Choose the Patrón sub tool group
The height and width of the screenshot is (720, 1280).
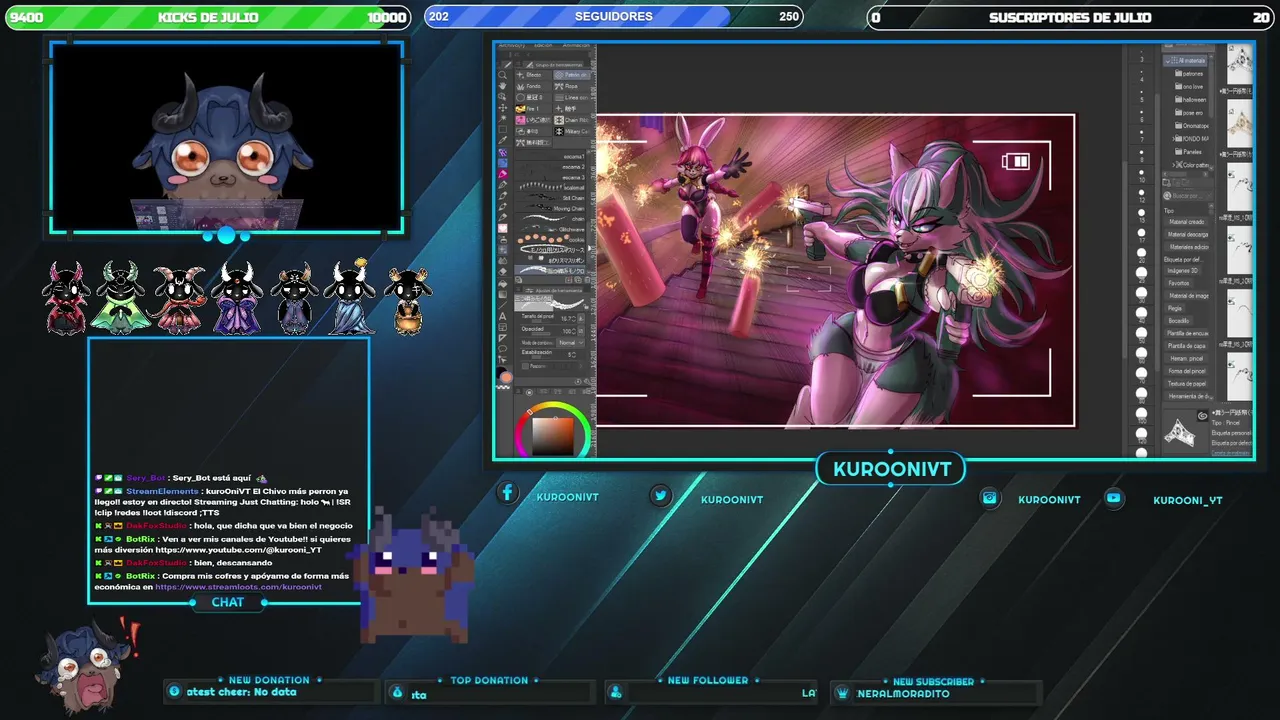click(x=572, y=75)
